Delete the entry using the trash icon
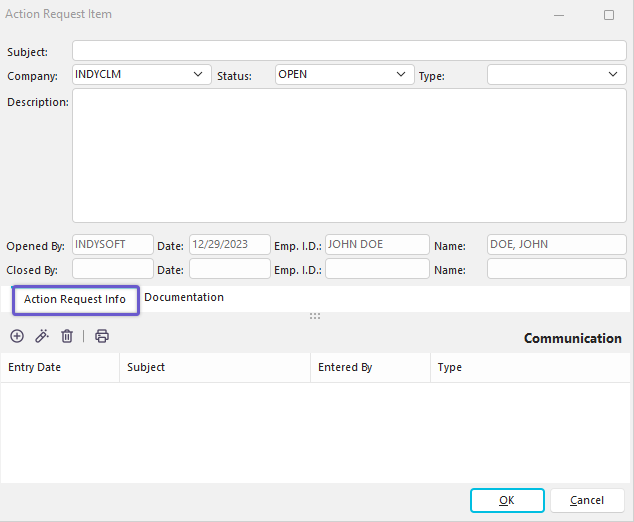This screenshot has width=634, height=522. pyautogui.click(x=67, y=337)
